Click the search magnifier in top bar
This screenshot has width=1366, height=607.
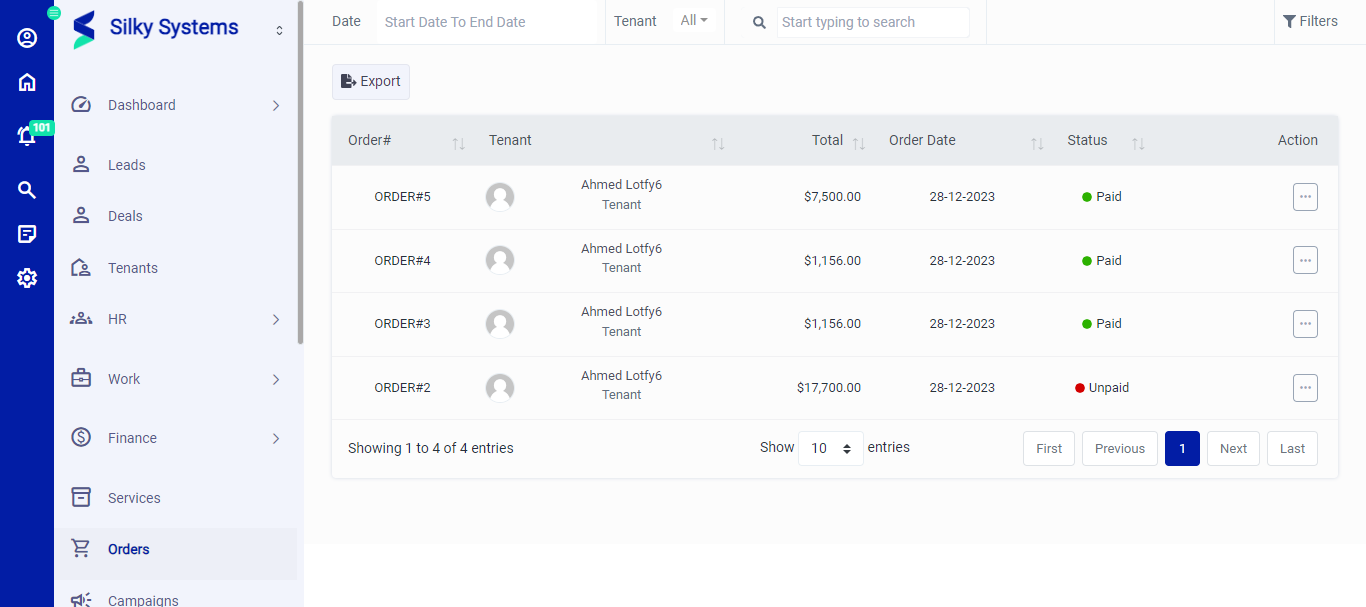click(x=759, y=22)
